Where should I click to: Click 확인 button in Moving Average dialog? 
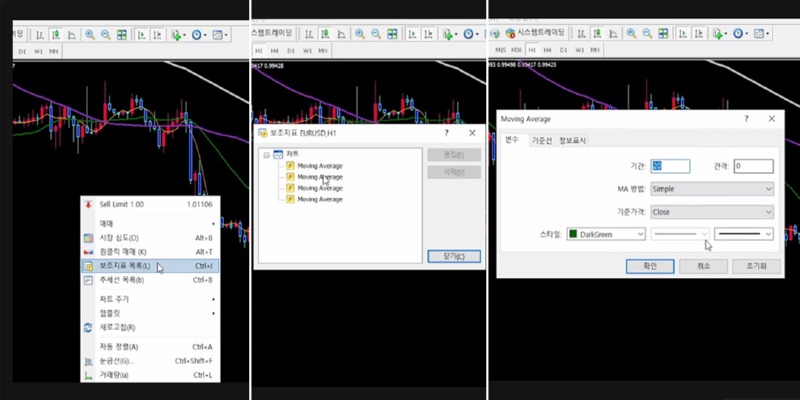[x=650, y=266]
